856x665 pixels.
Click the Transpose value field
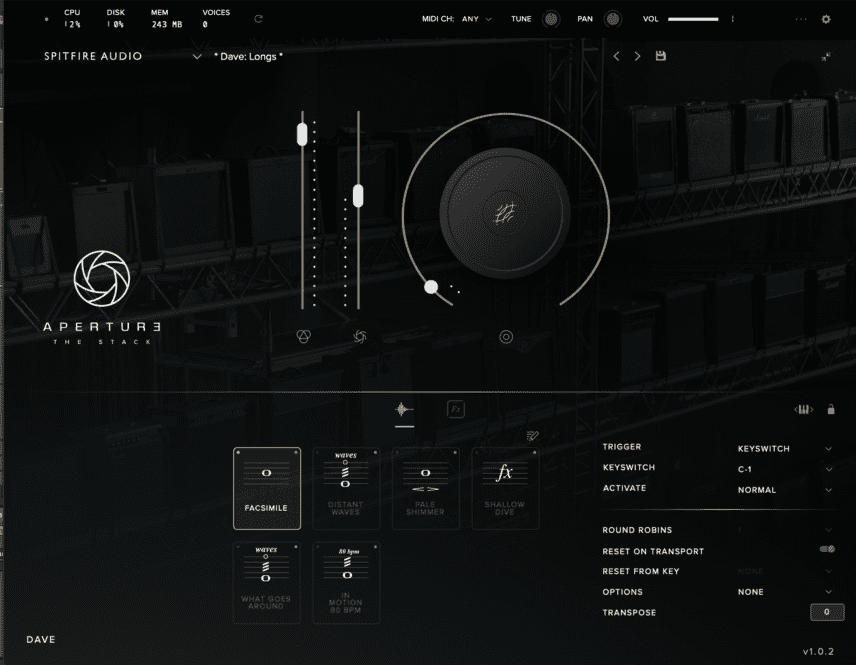pos(827,613)
